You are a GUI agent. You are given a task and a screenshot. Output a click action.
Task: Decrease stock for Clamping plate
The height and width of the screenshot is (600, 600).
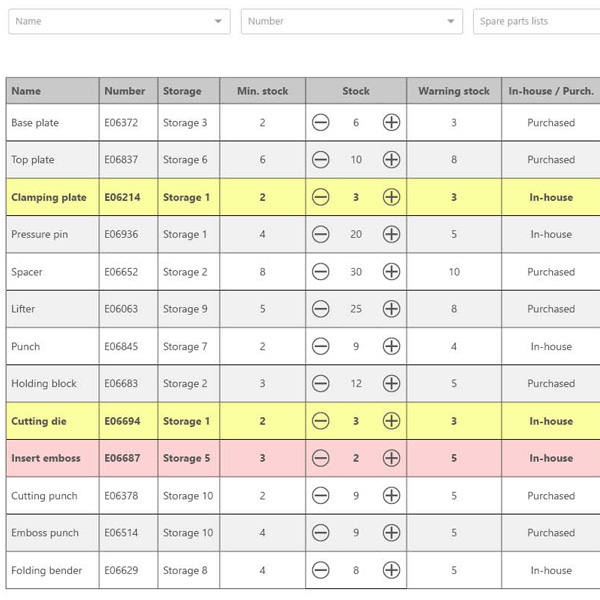(320, 197)
